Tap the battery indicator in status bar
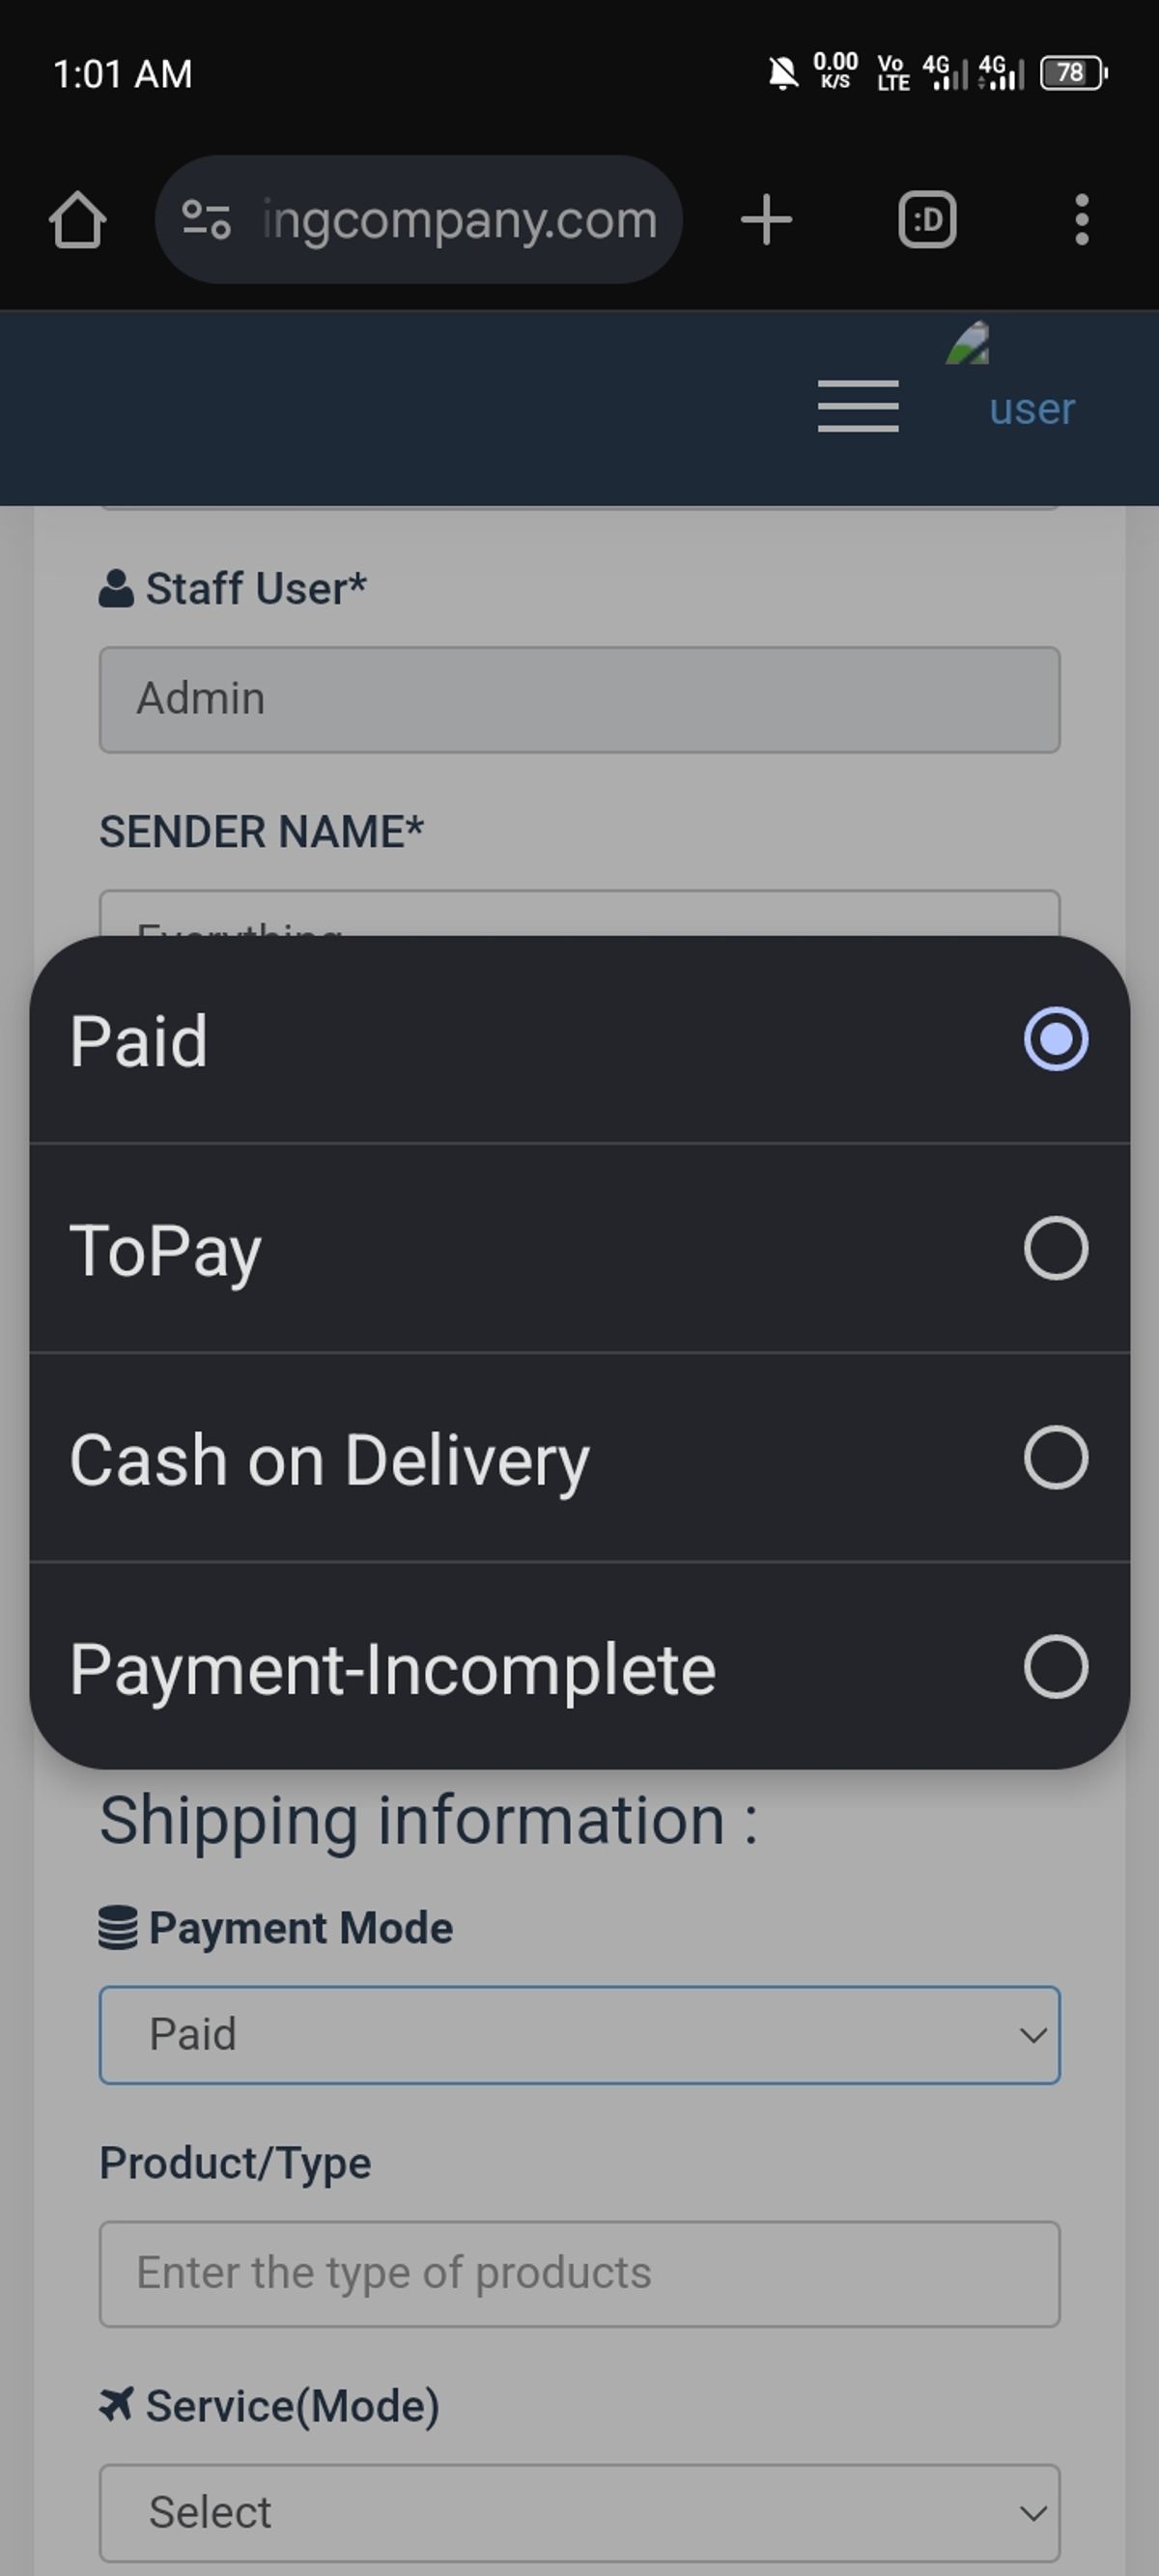The image size is (1159, 2576). click(1072, 73)
